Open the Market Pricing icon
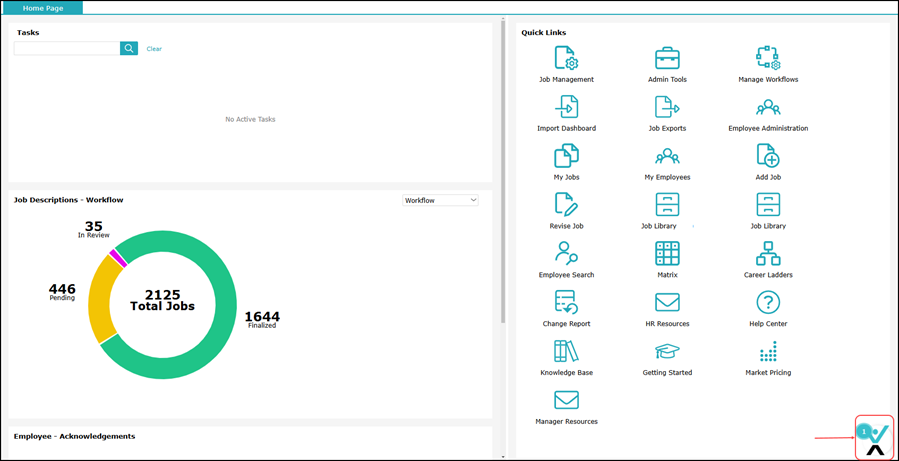Image resolution: width=899 pixels, height=461 pixels. (768, 351)
